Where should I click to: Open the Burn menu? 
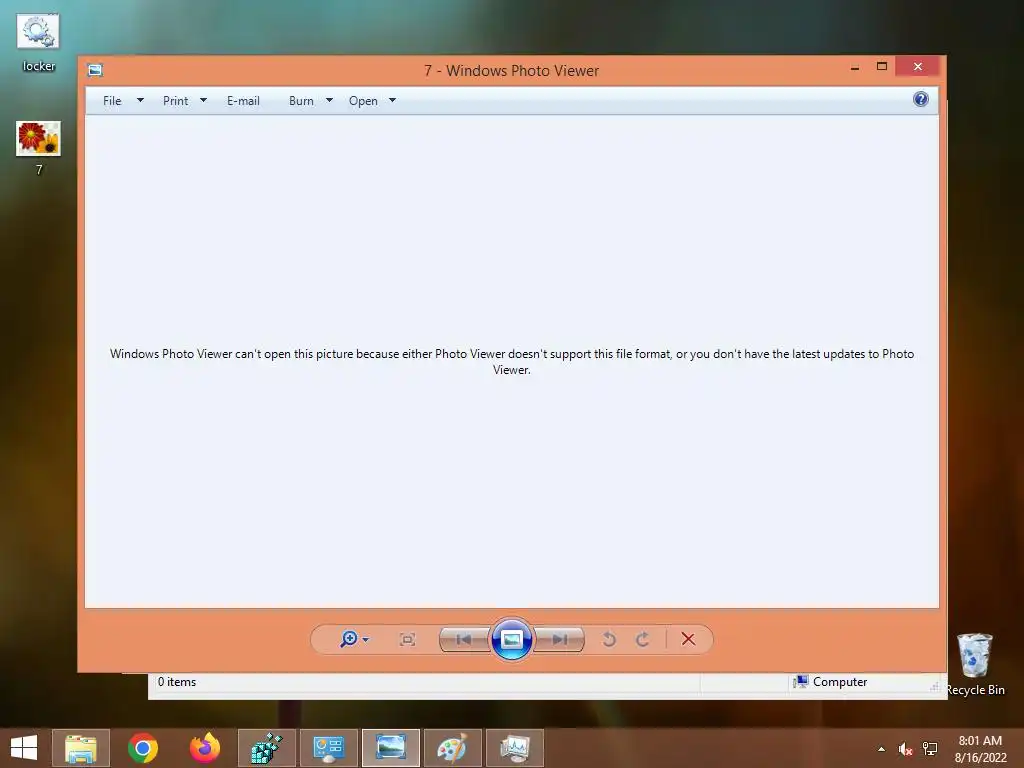301,101
